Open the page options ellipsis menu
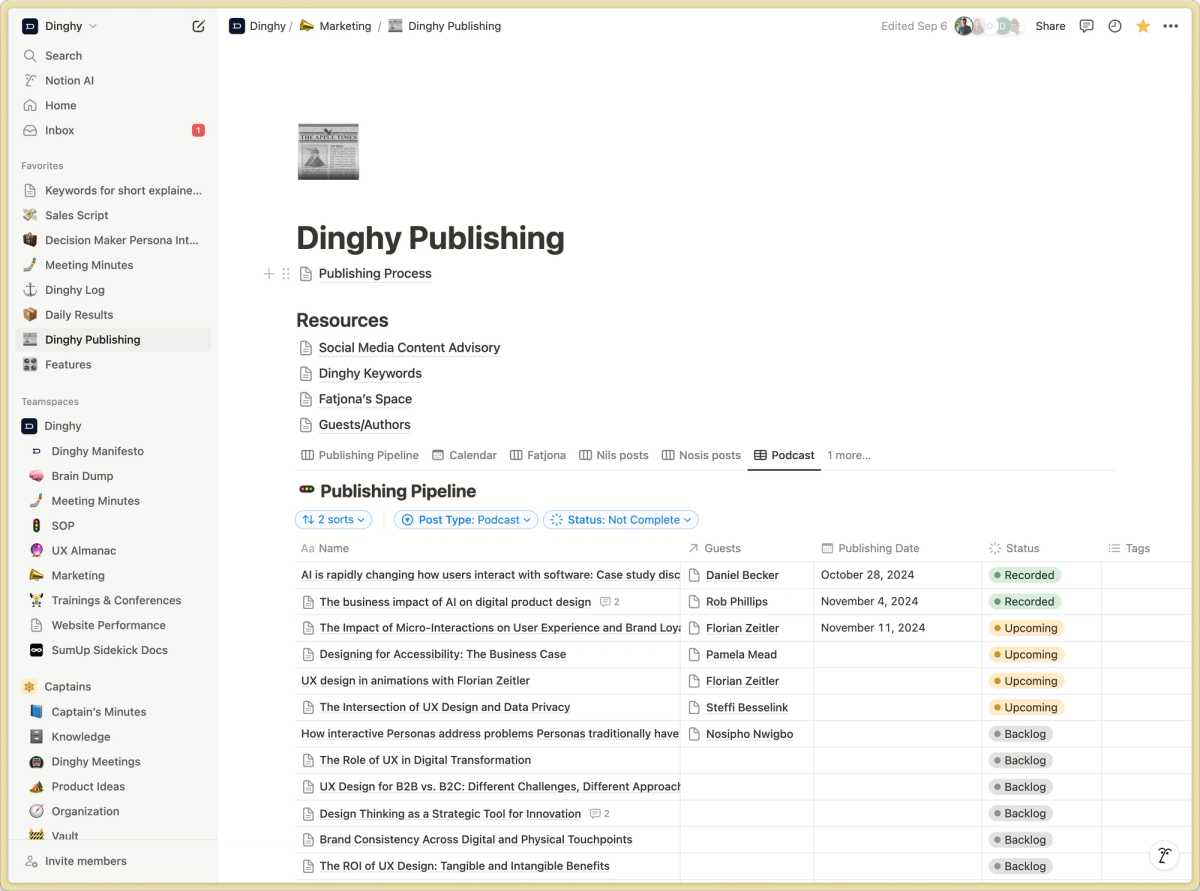The height and width of the screenshot is (891, 1200). [1171, 26]
